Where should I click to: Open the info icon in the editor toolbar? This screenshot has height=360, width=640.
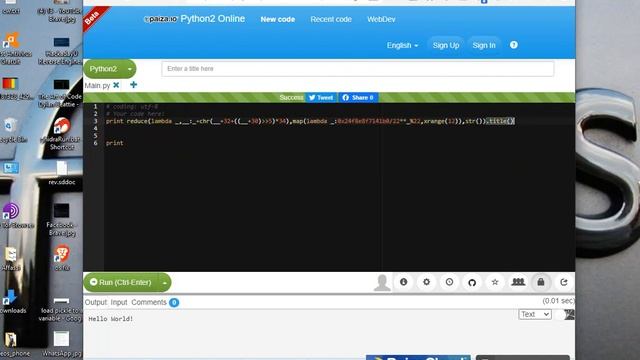click(404, 282)
